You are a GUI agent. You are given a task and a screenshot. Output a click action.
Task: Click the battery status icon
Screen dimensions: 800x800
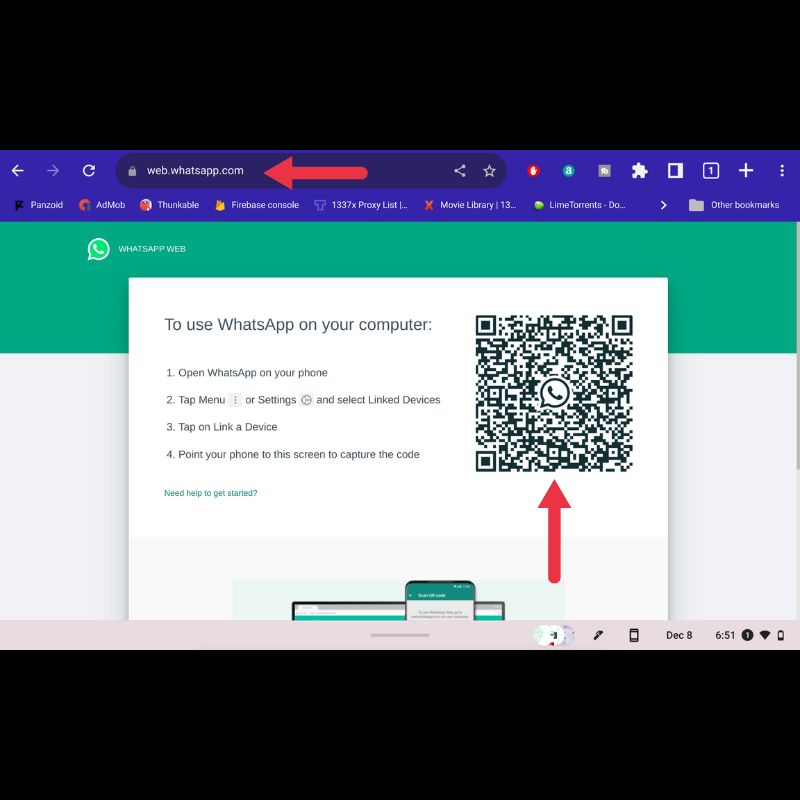(781, 635)
